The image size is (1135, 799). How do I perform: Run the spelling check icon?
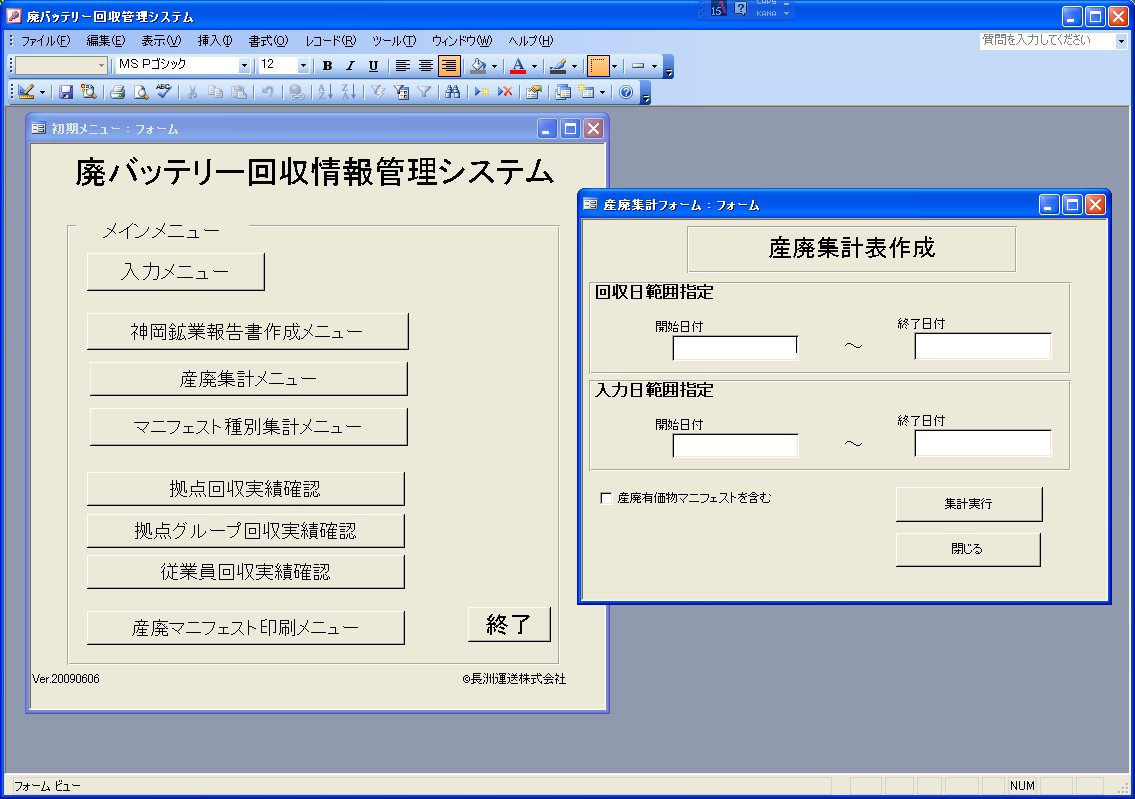pyautogui.click(x=164, y=92)
